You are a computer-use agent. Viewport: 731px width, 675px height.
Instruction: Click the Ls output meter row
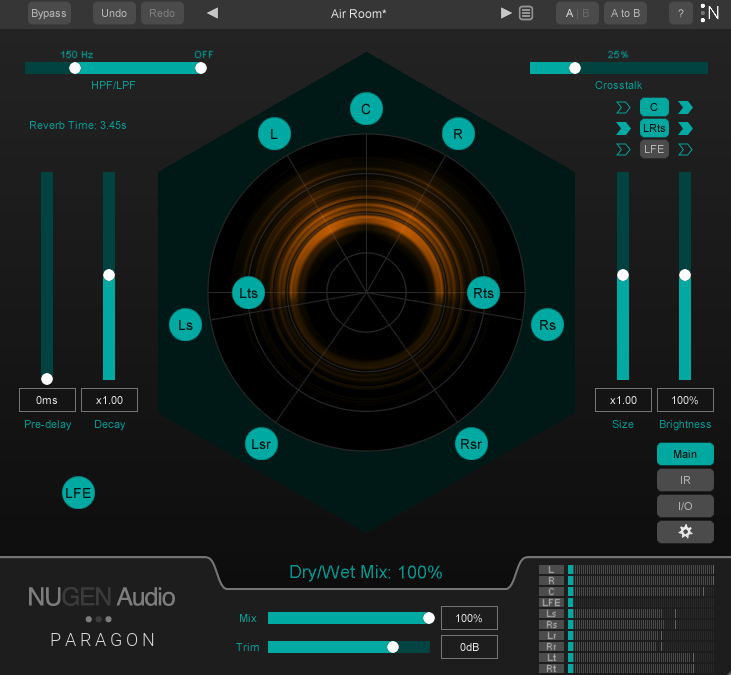click(x=626, y=613)
